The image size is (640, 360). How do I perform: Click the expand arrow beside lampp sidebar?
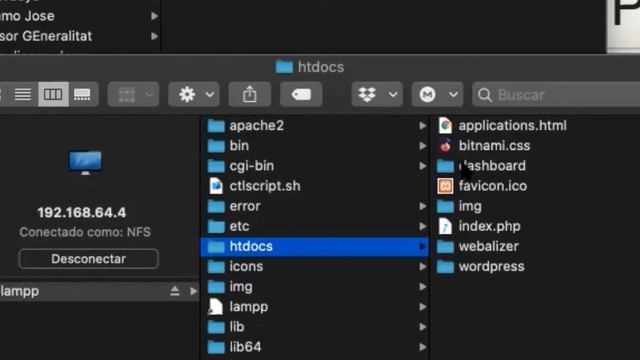[193, 291]
